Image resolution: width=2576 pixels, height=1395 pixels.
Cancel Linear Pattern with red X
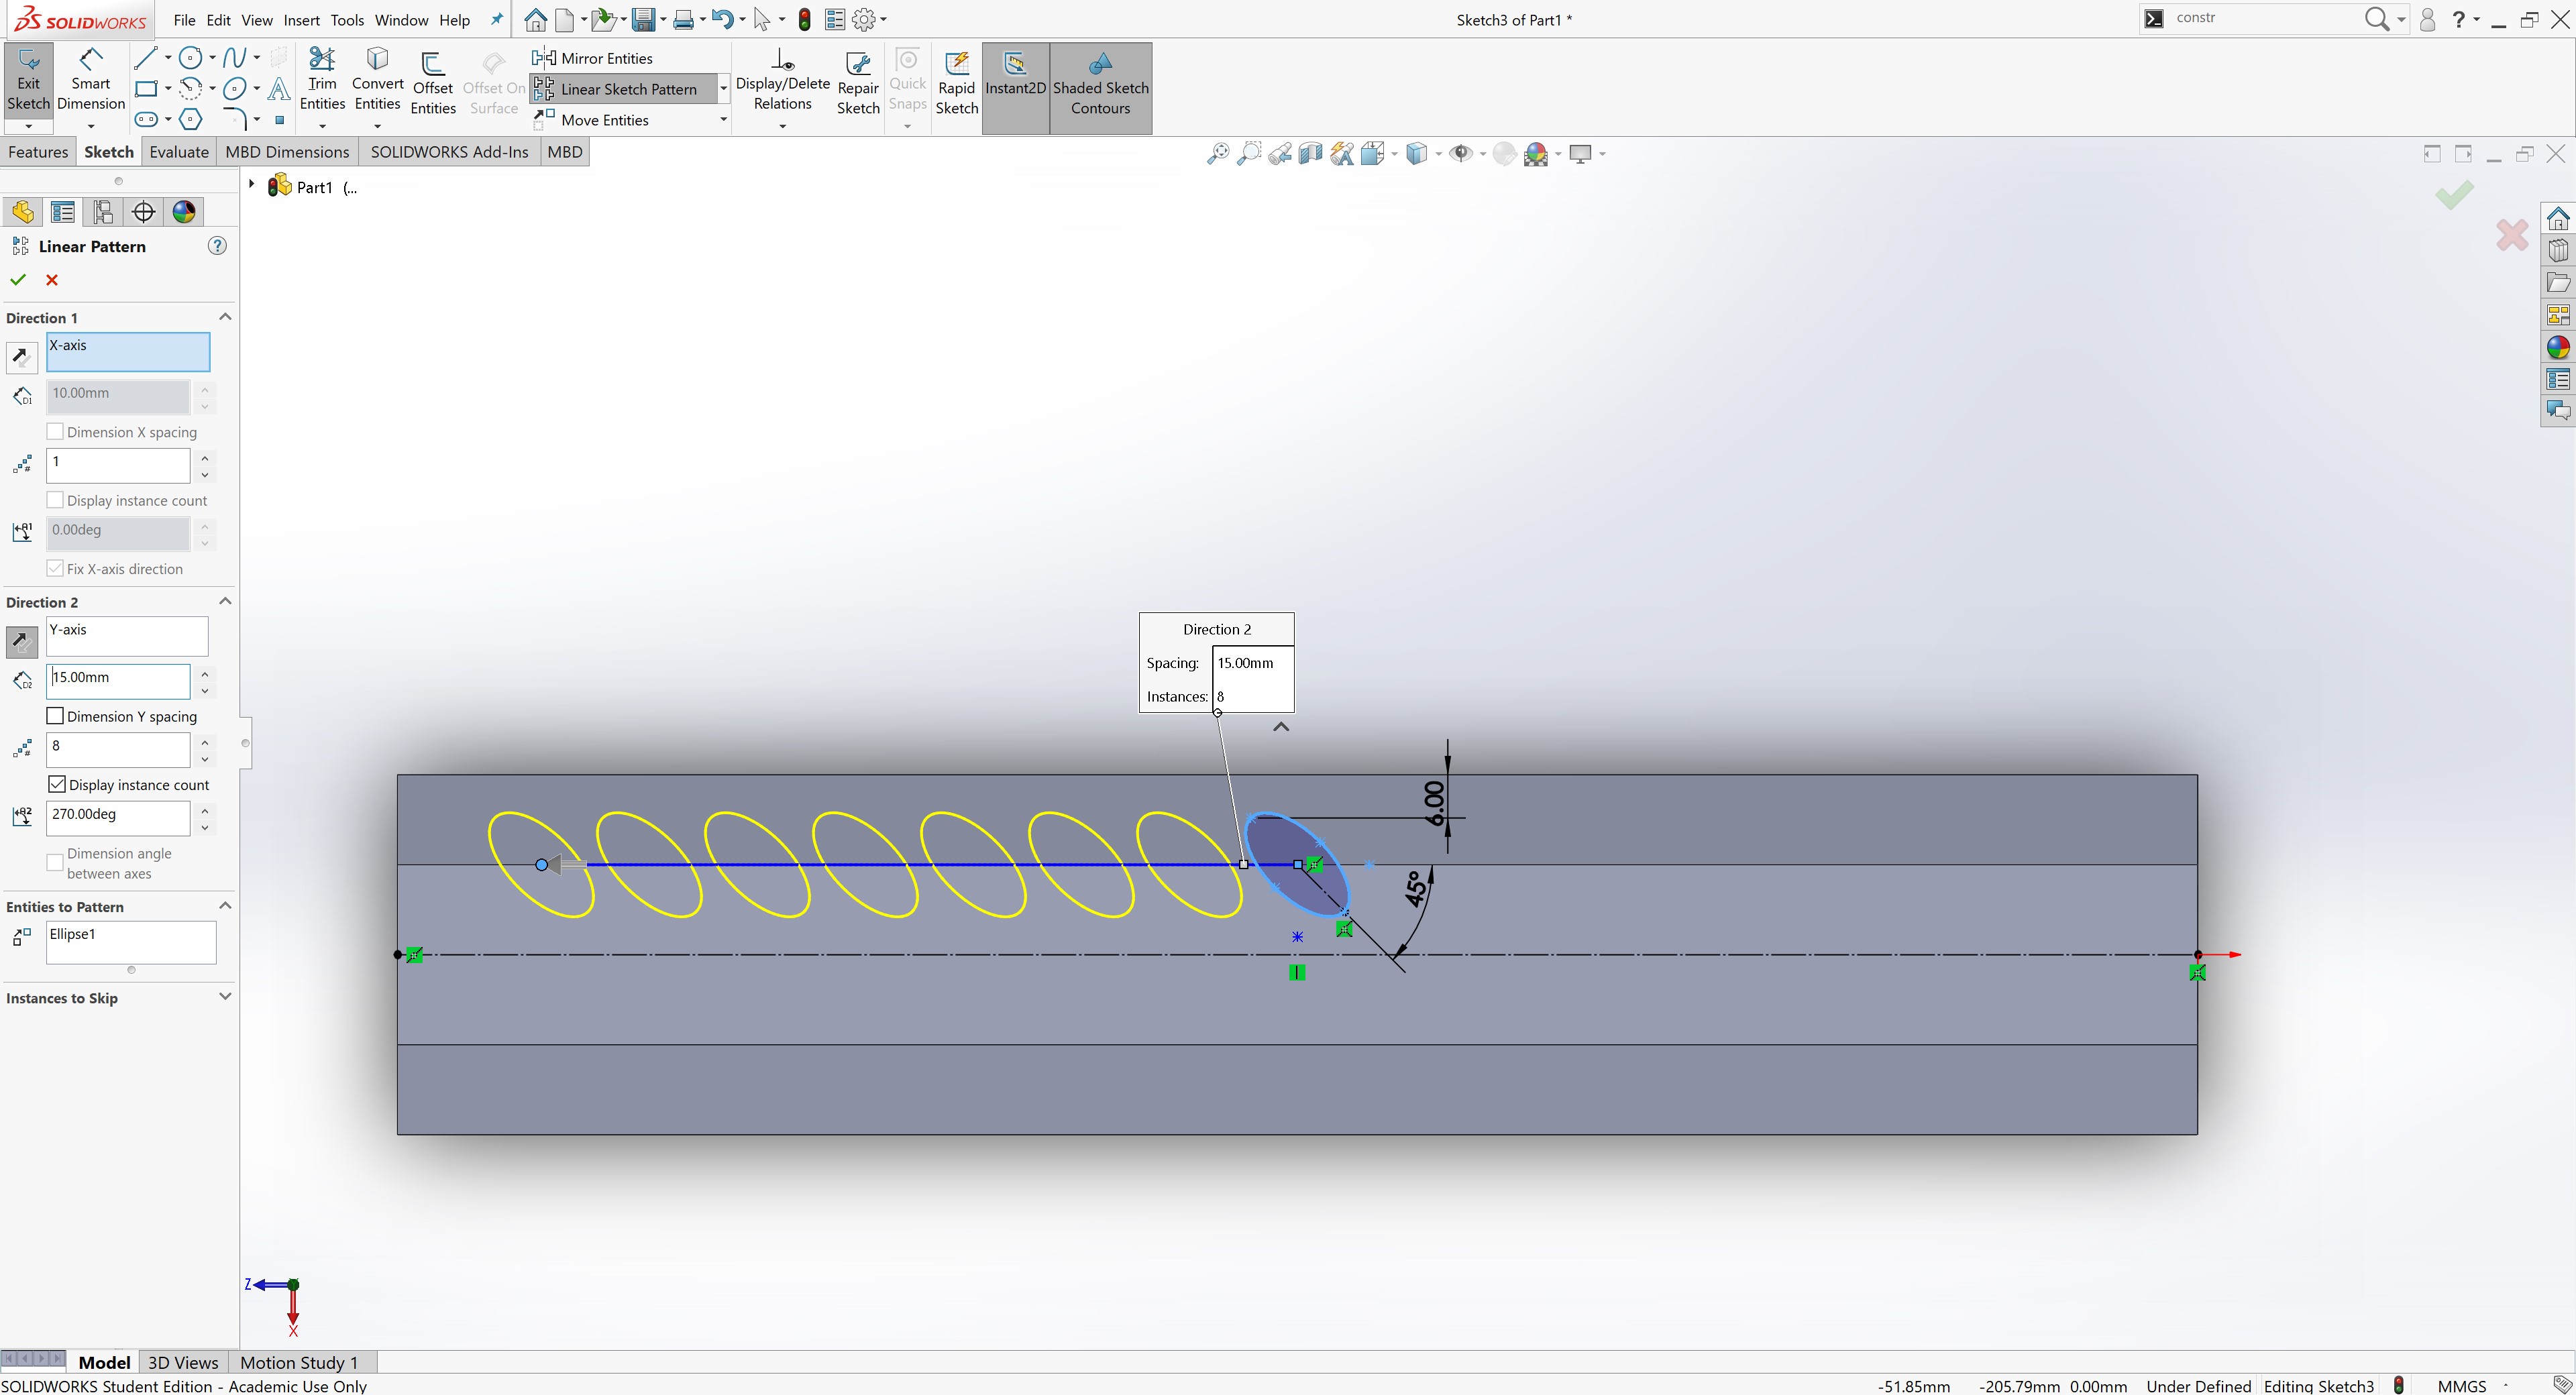[52, 280]
